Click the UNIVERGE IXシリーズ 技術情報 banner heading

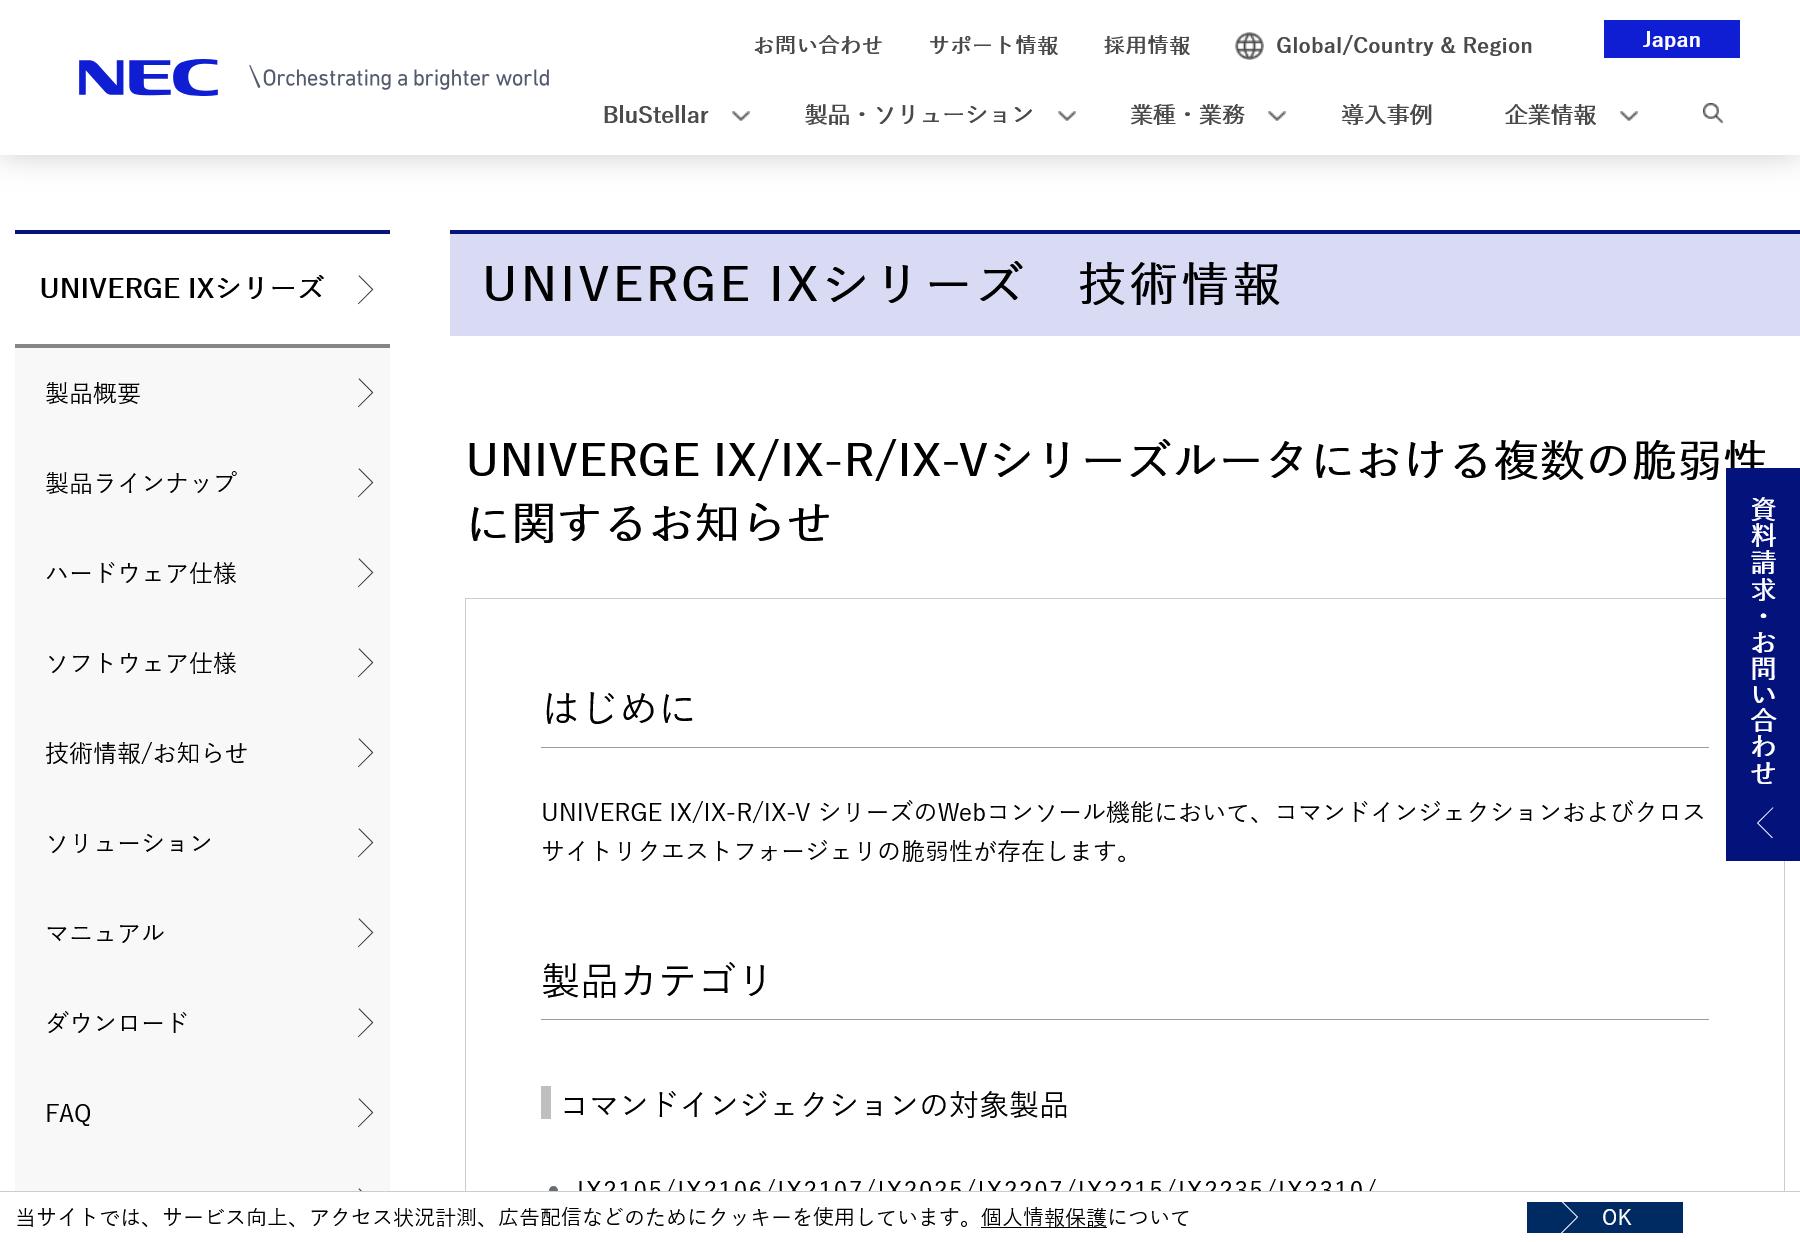(x=881, y=284)
